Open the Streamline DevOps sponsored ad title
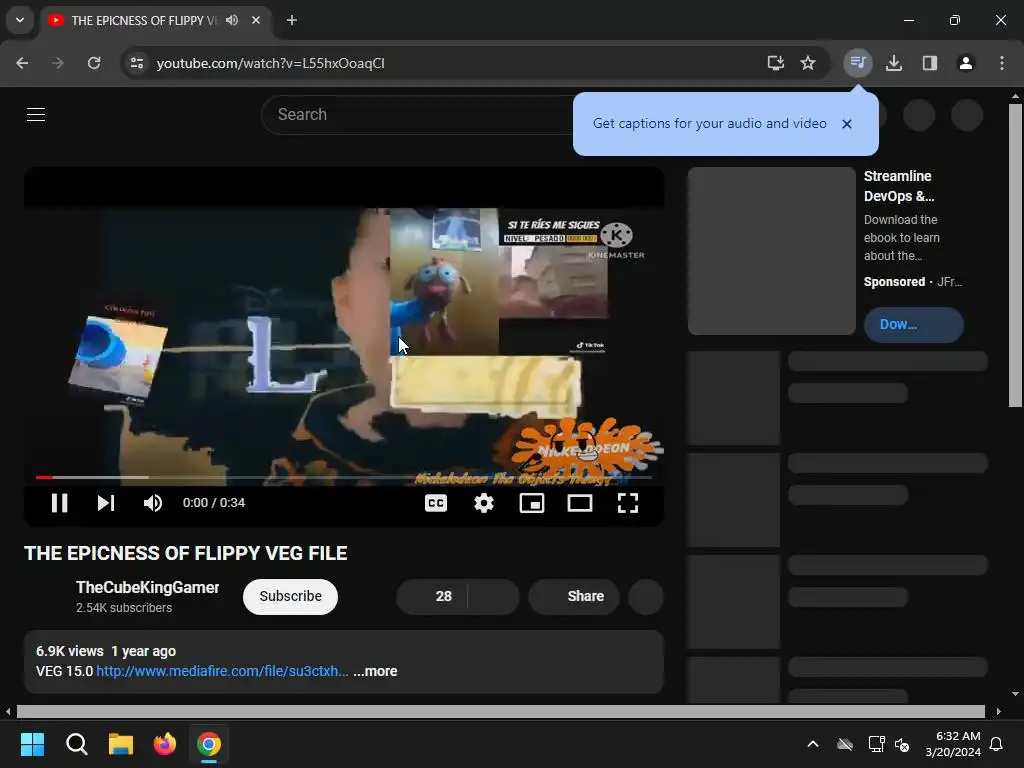The height and width of the screenshot is (768, 1024). (x=899, y=186)
